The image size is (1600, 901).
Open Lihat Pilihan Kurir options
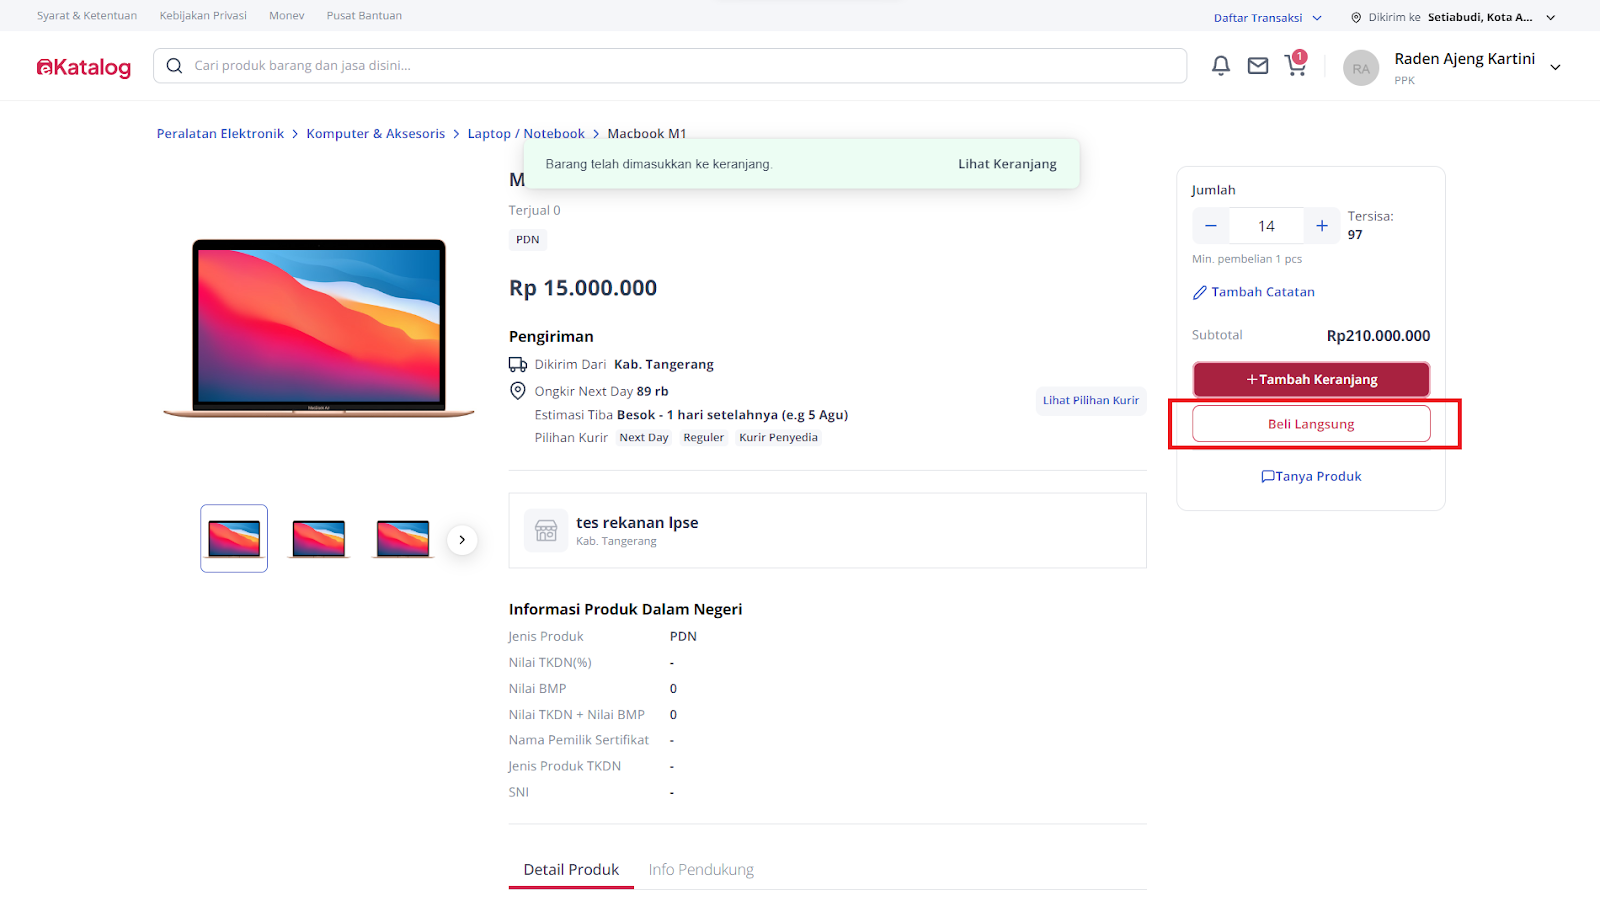pyautogui.click(x=1090, y=401)
